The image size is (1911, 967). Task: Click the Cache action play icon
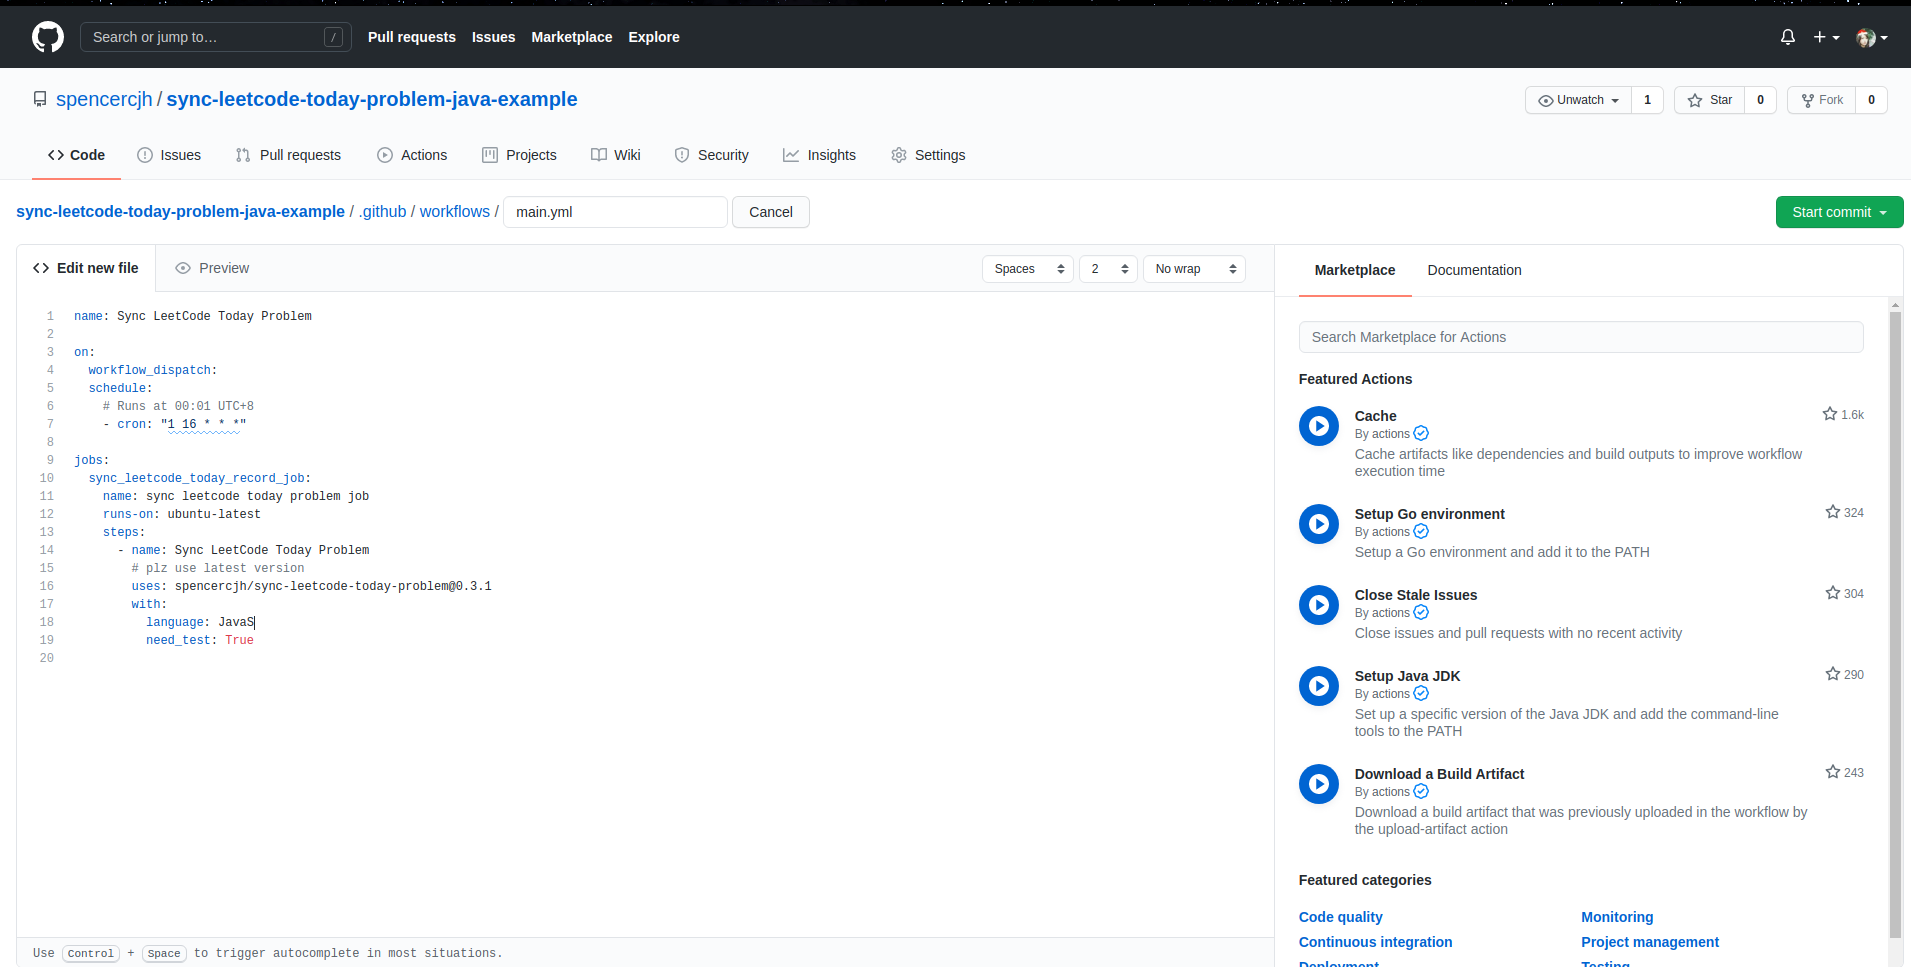pos(1319,426)
